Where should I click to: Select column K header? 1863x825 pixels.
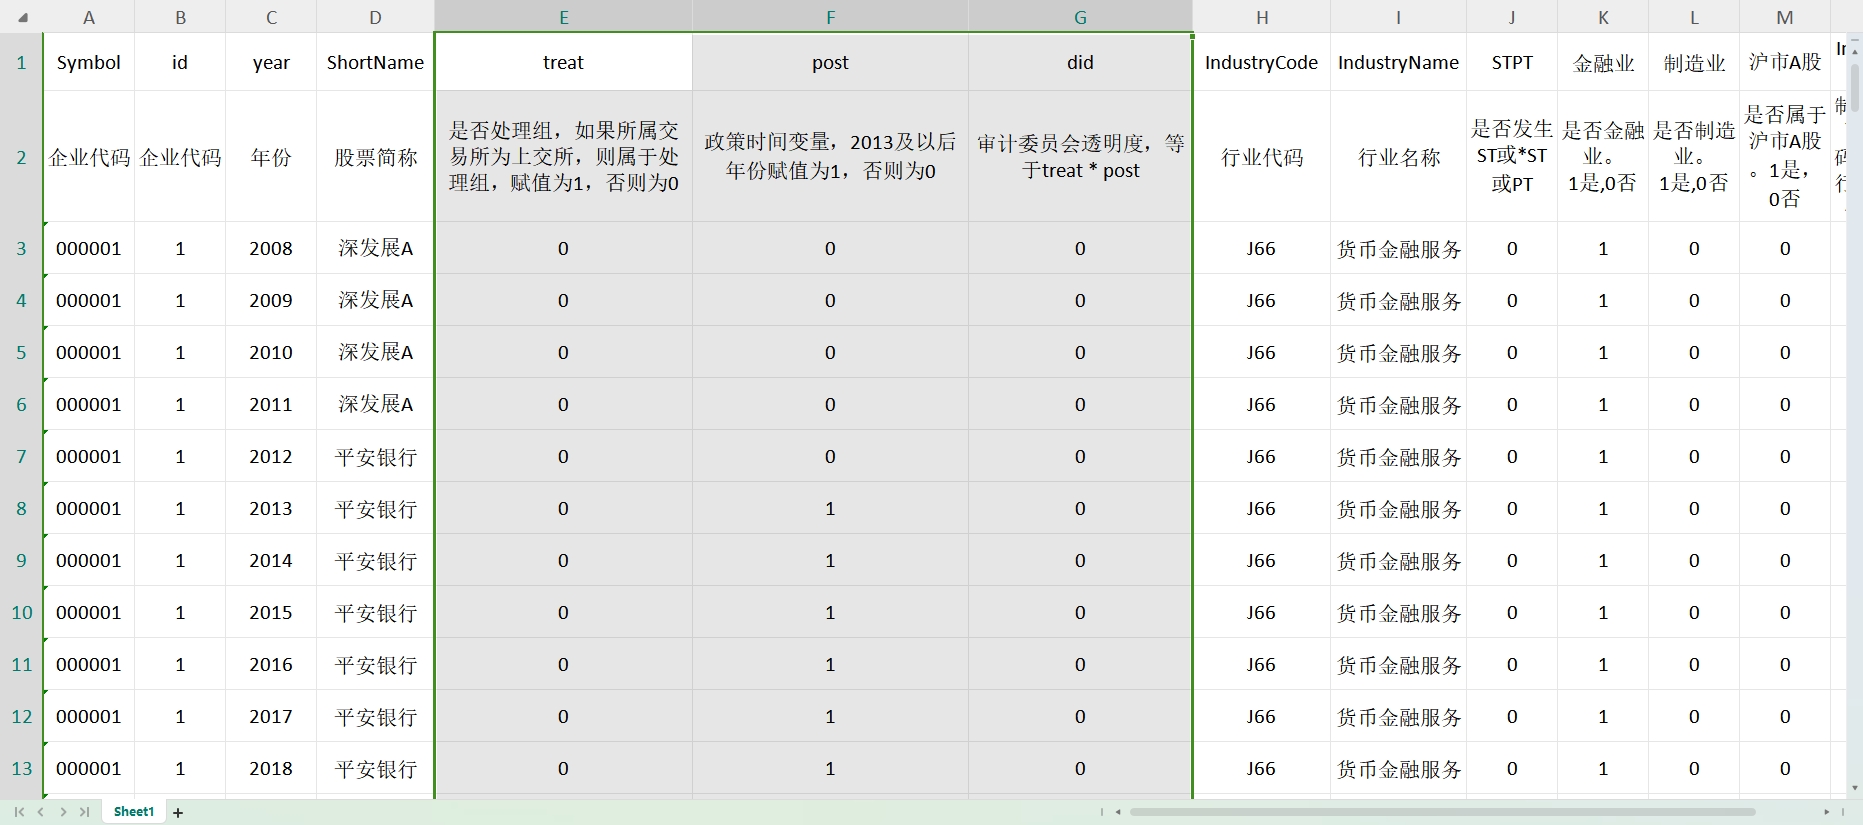click(x=1603, y=17)
